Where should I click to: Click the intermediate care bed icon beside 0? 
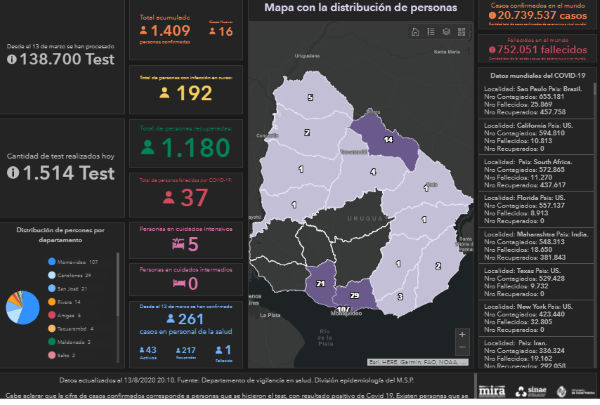[x=179, y=284]
